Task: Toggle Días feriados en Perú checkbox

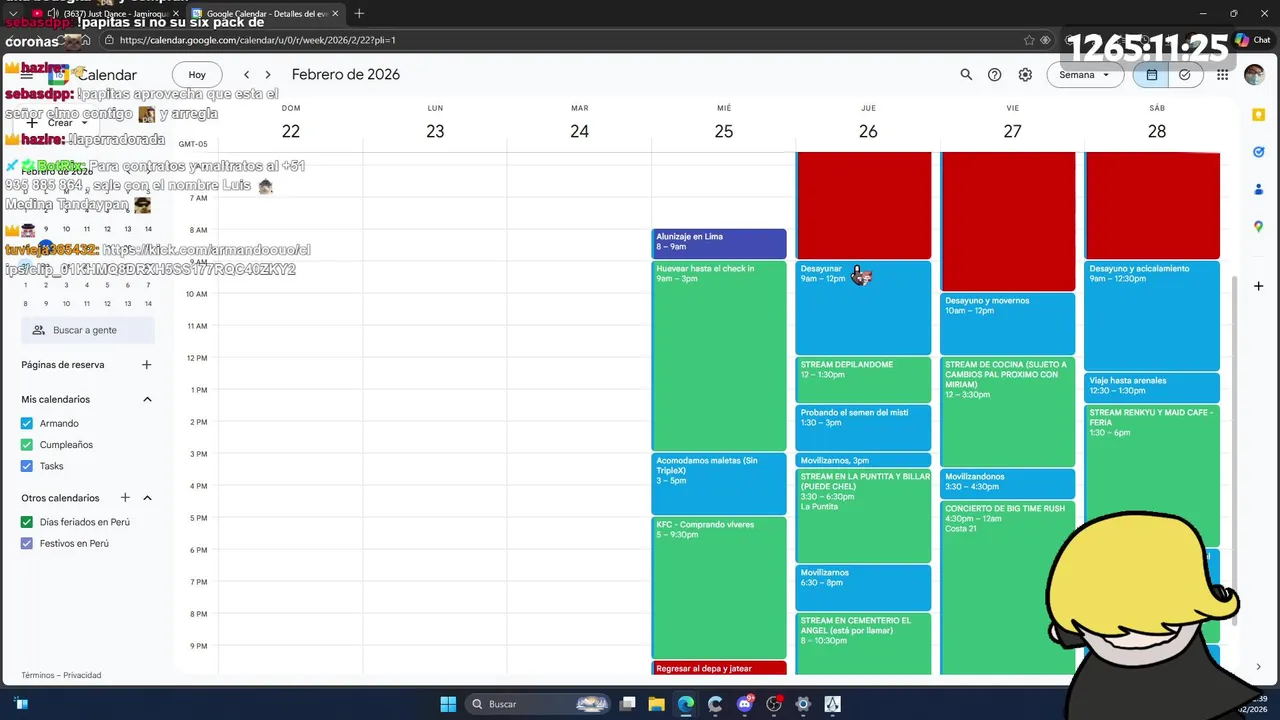Action: coord(27,522)
